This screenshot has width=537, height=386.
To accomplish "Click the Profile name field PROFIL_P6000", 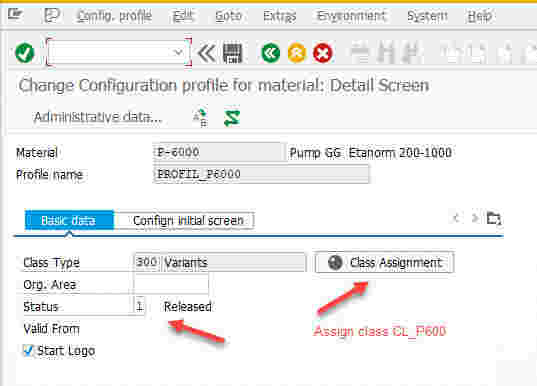I will [x=261, y=174].
